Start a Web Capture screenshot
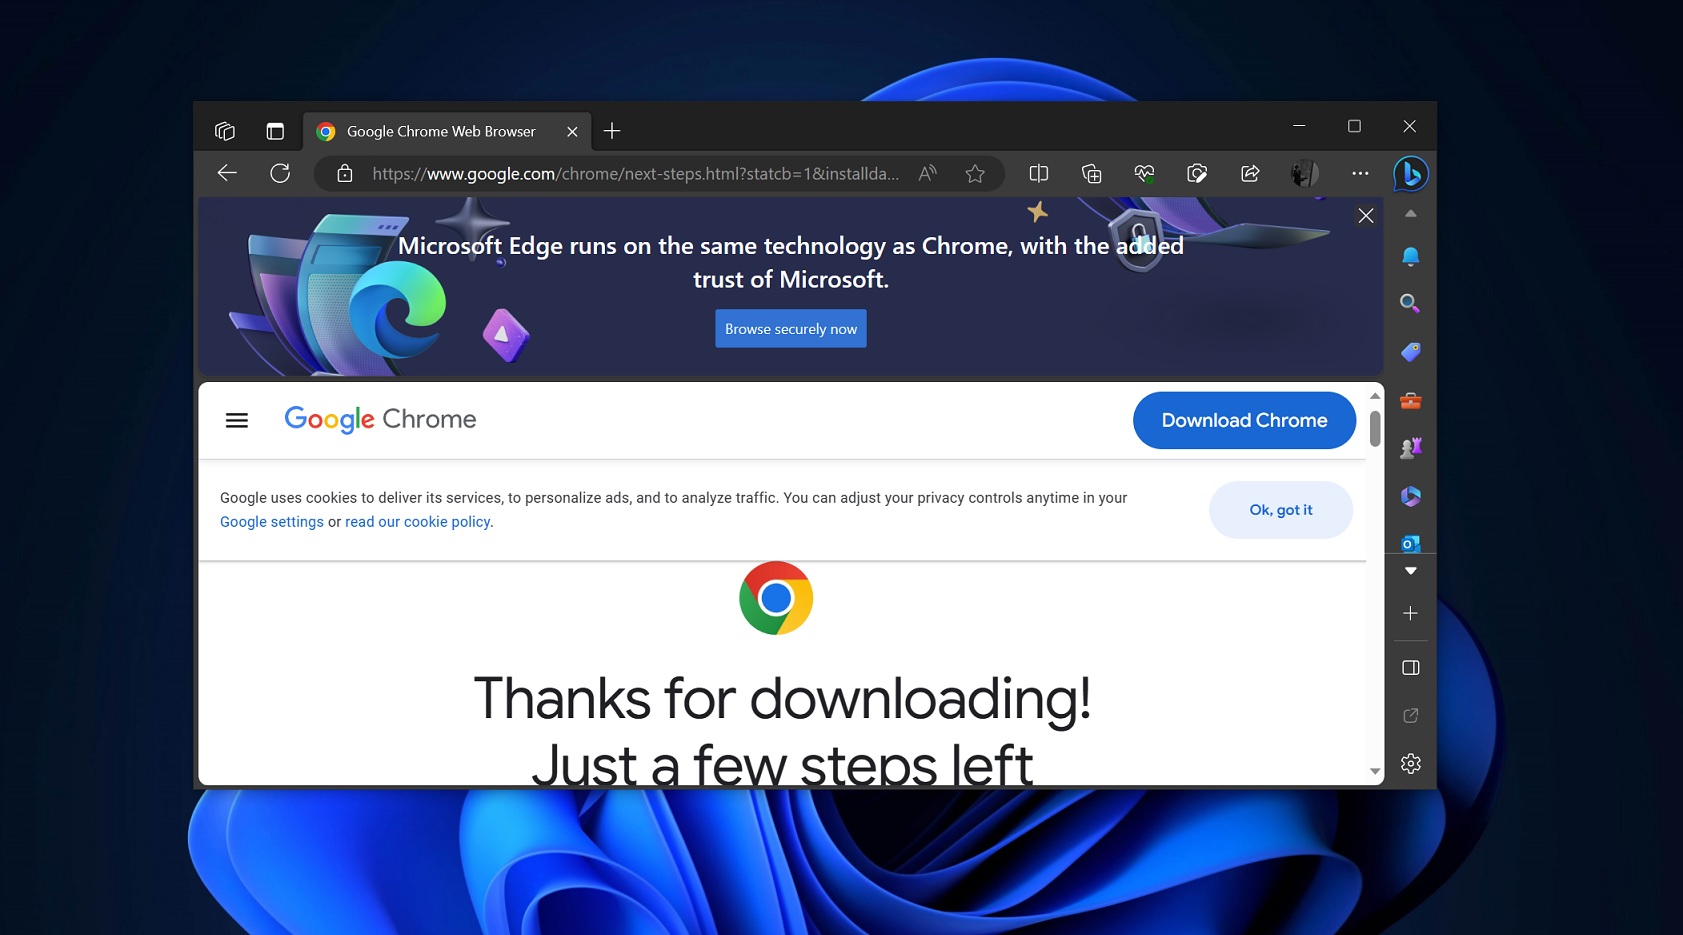This screenshot has height=935, width=1683. click(1197, 173)
